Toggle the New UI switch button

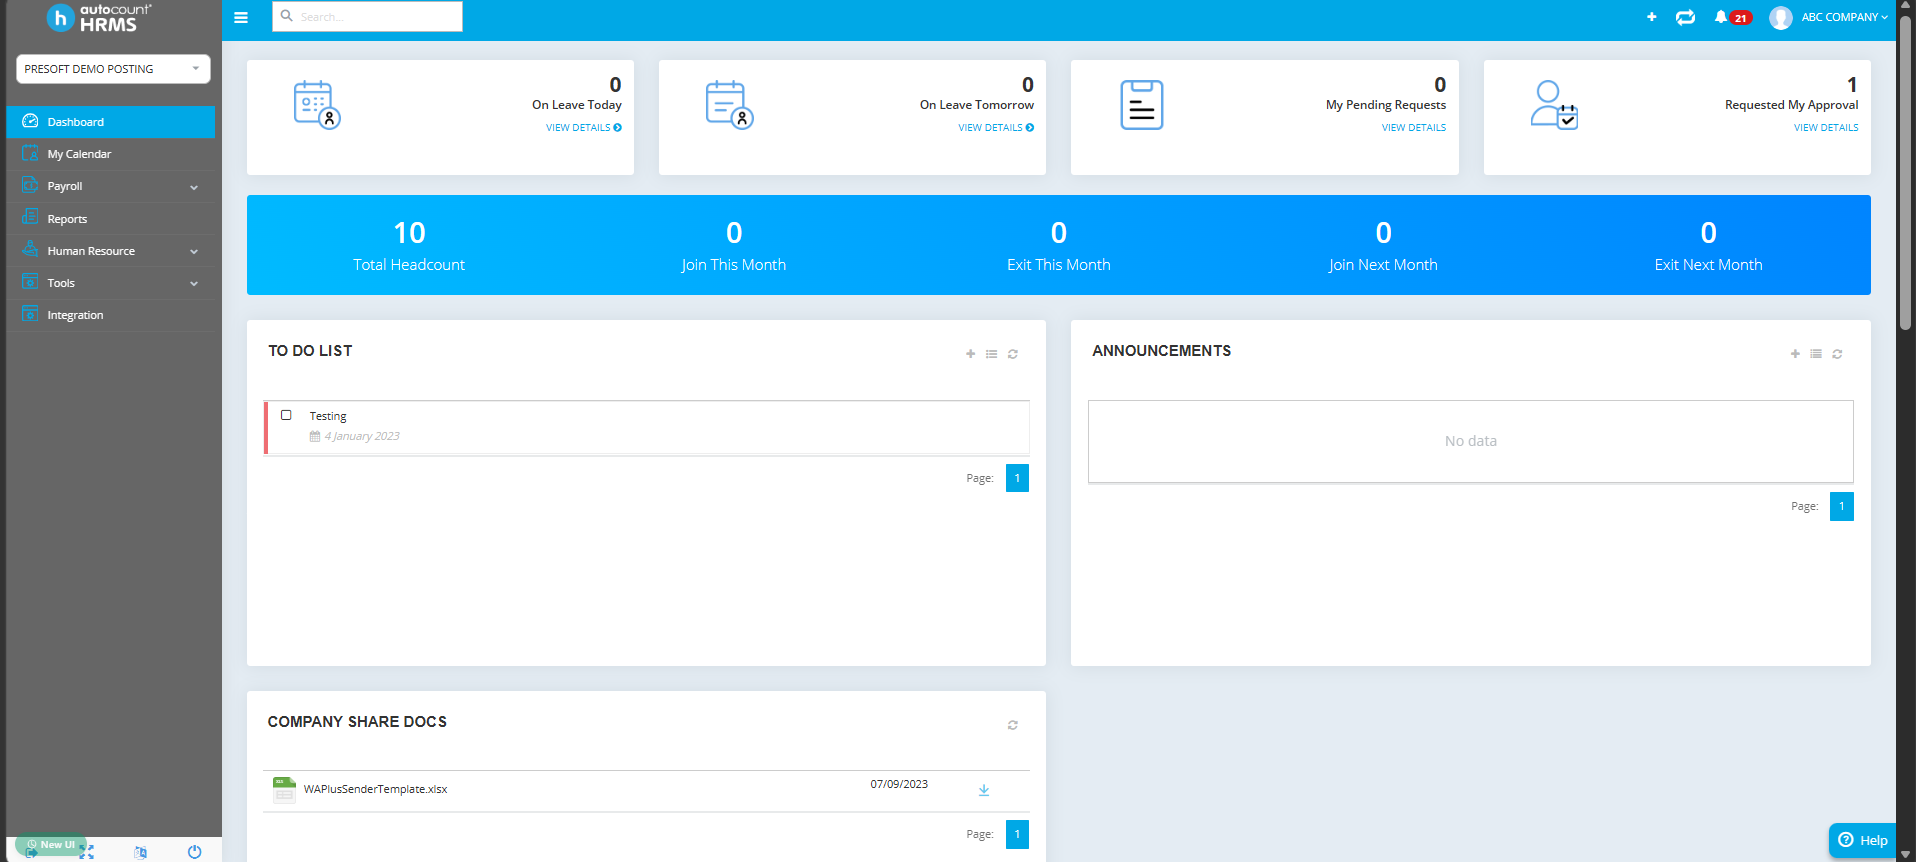(51, 845)
